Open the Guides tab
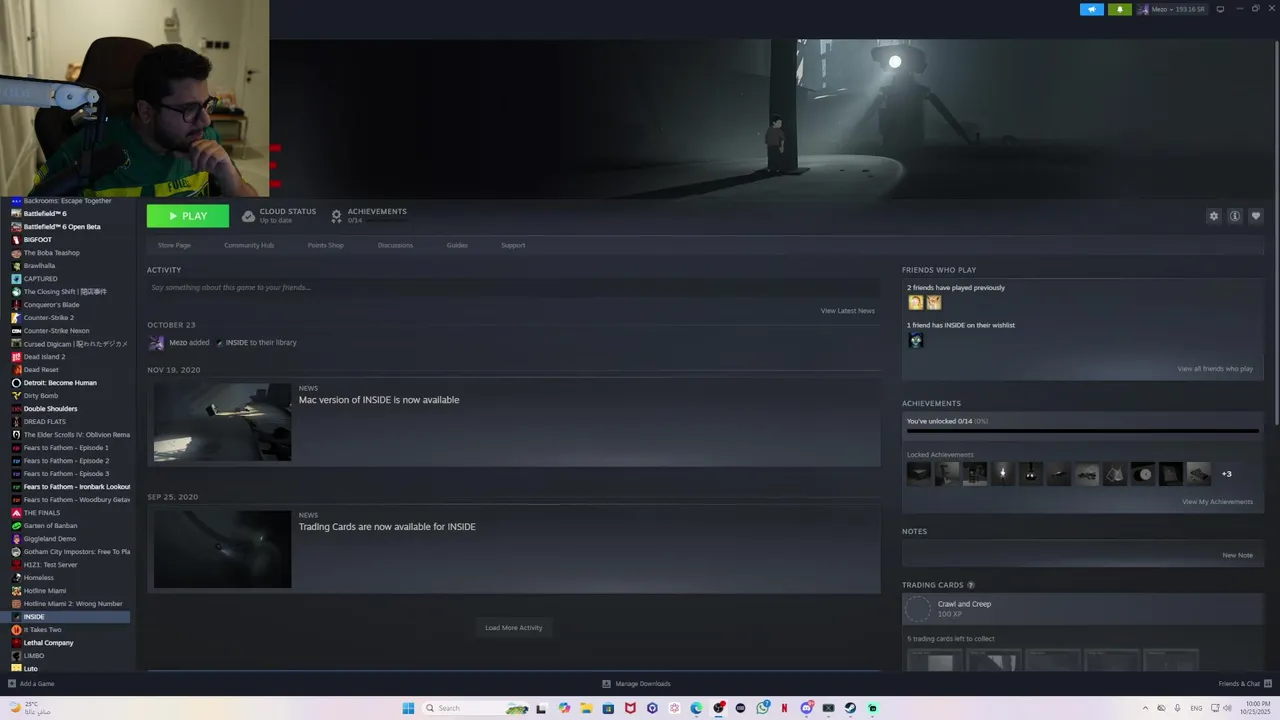The image size is (1280, 720). coord(457,245)
